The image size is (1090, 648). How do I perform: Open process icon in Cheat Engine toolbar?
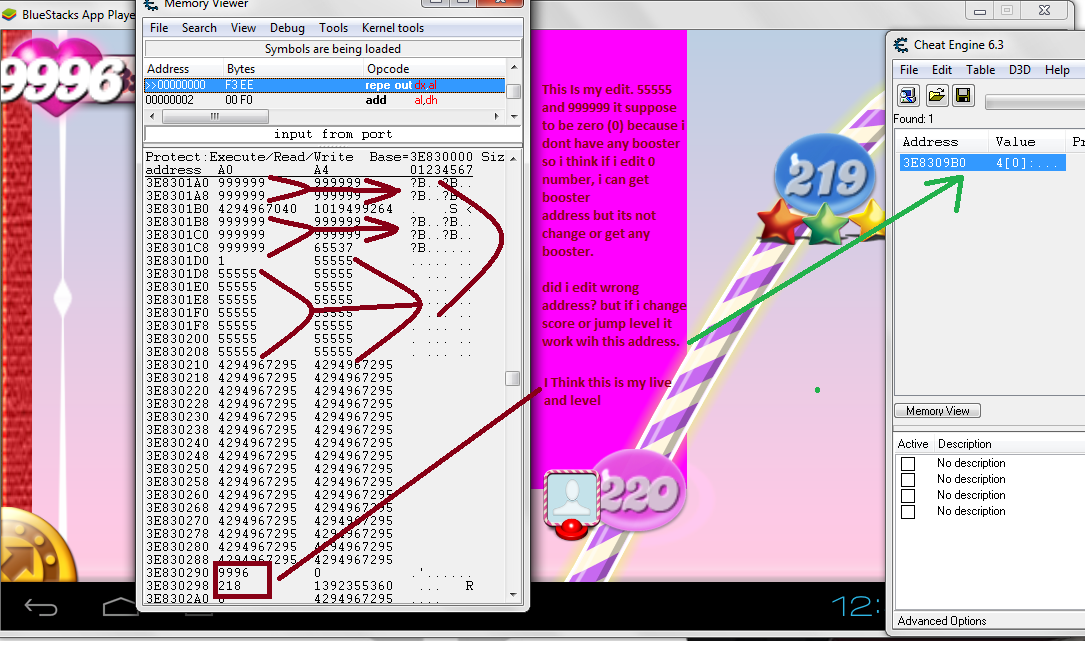click(908, 95)
